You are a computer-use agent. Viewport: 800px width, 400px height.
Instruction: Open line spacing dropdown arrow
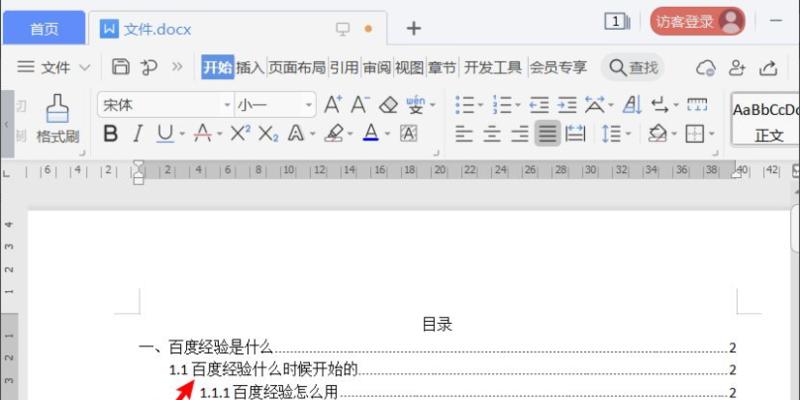tap(628, 135)
